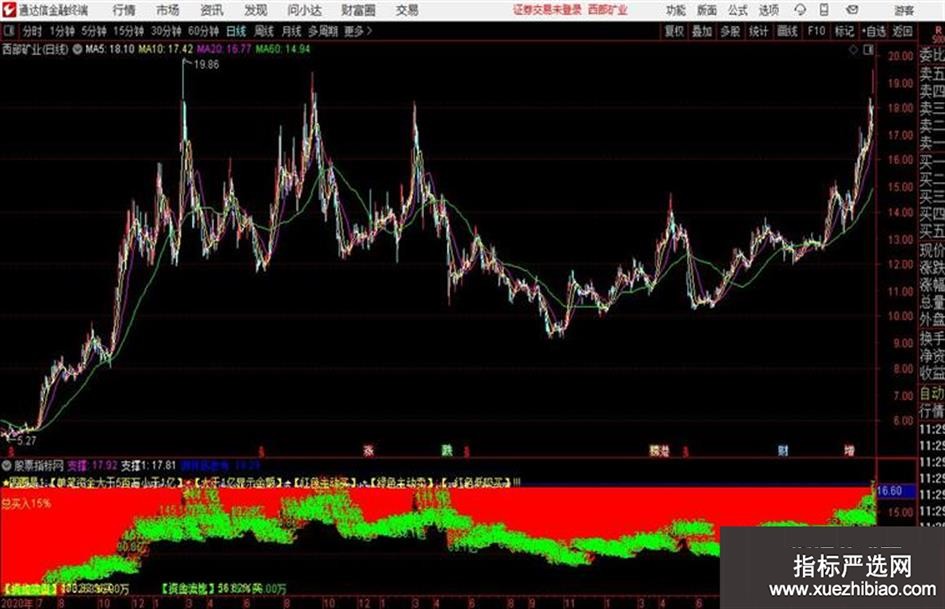
Task: Open the F10 company info button
Action: coord(816,31)
